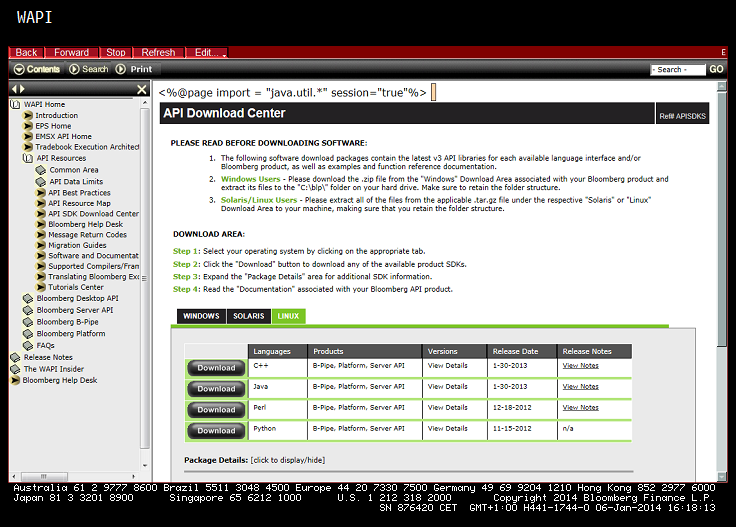The width and height of the screenshot is (736, 527).
Task: Expand Bloomberg B-Pipe folder icon
Action: point(28,322)
